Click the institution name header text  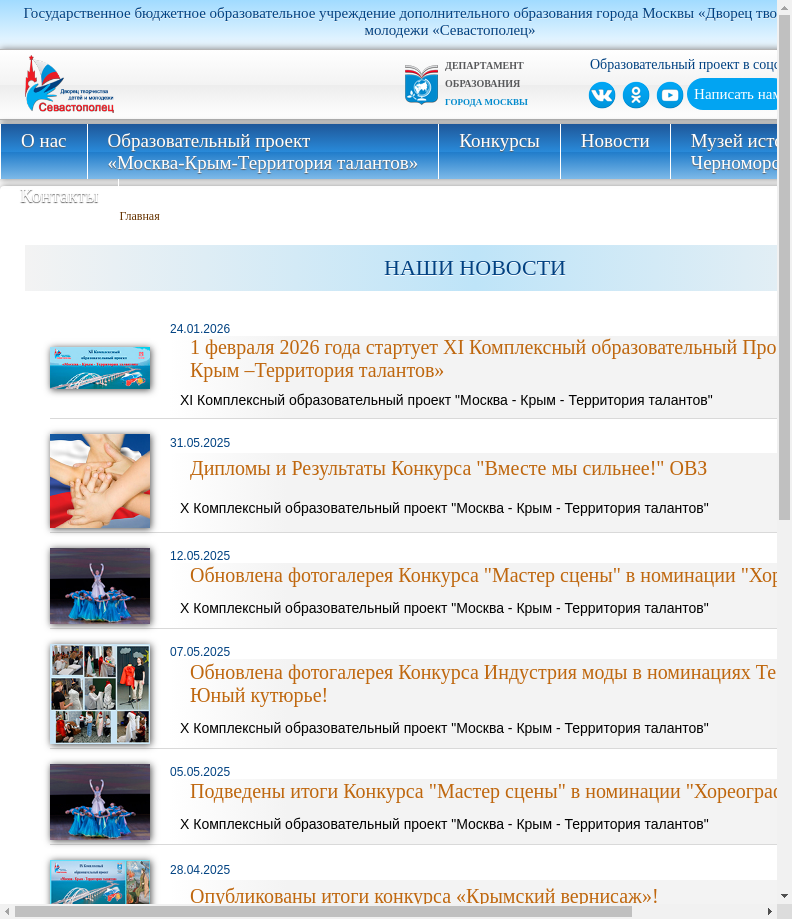(400, 22)
